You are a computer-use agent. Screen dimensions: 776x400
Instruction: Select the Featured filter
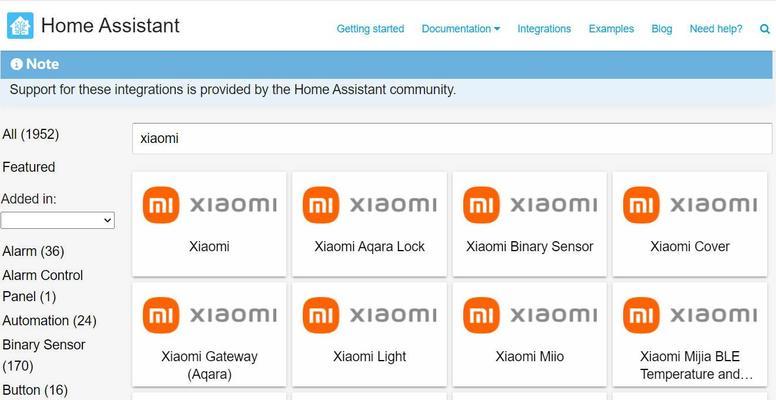click(29, 167)
